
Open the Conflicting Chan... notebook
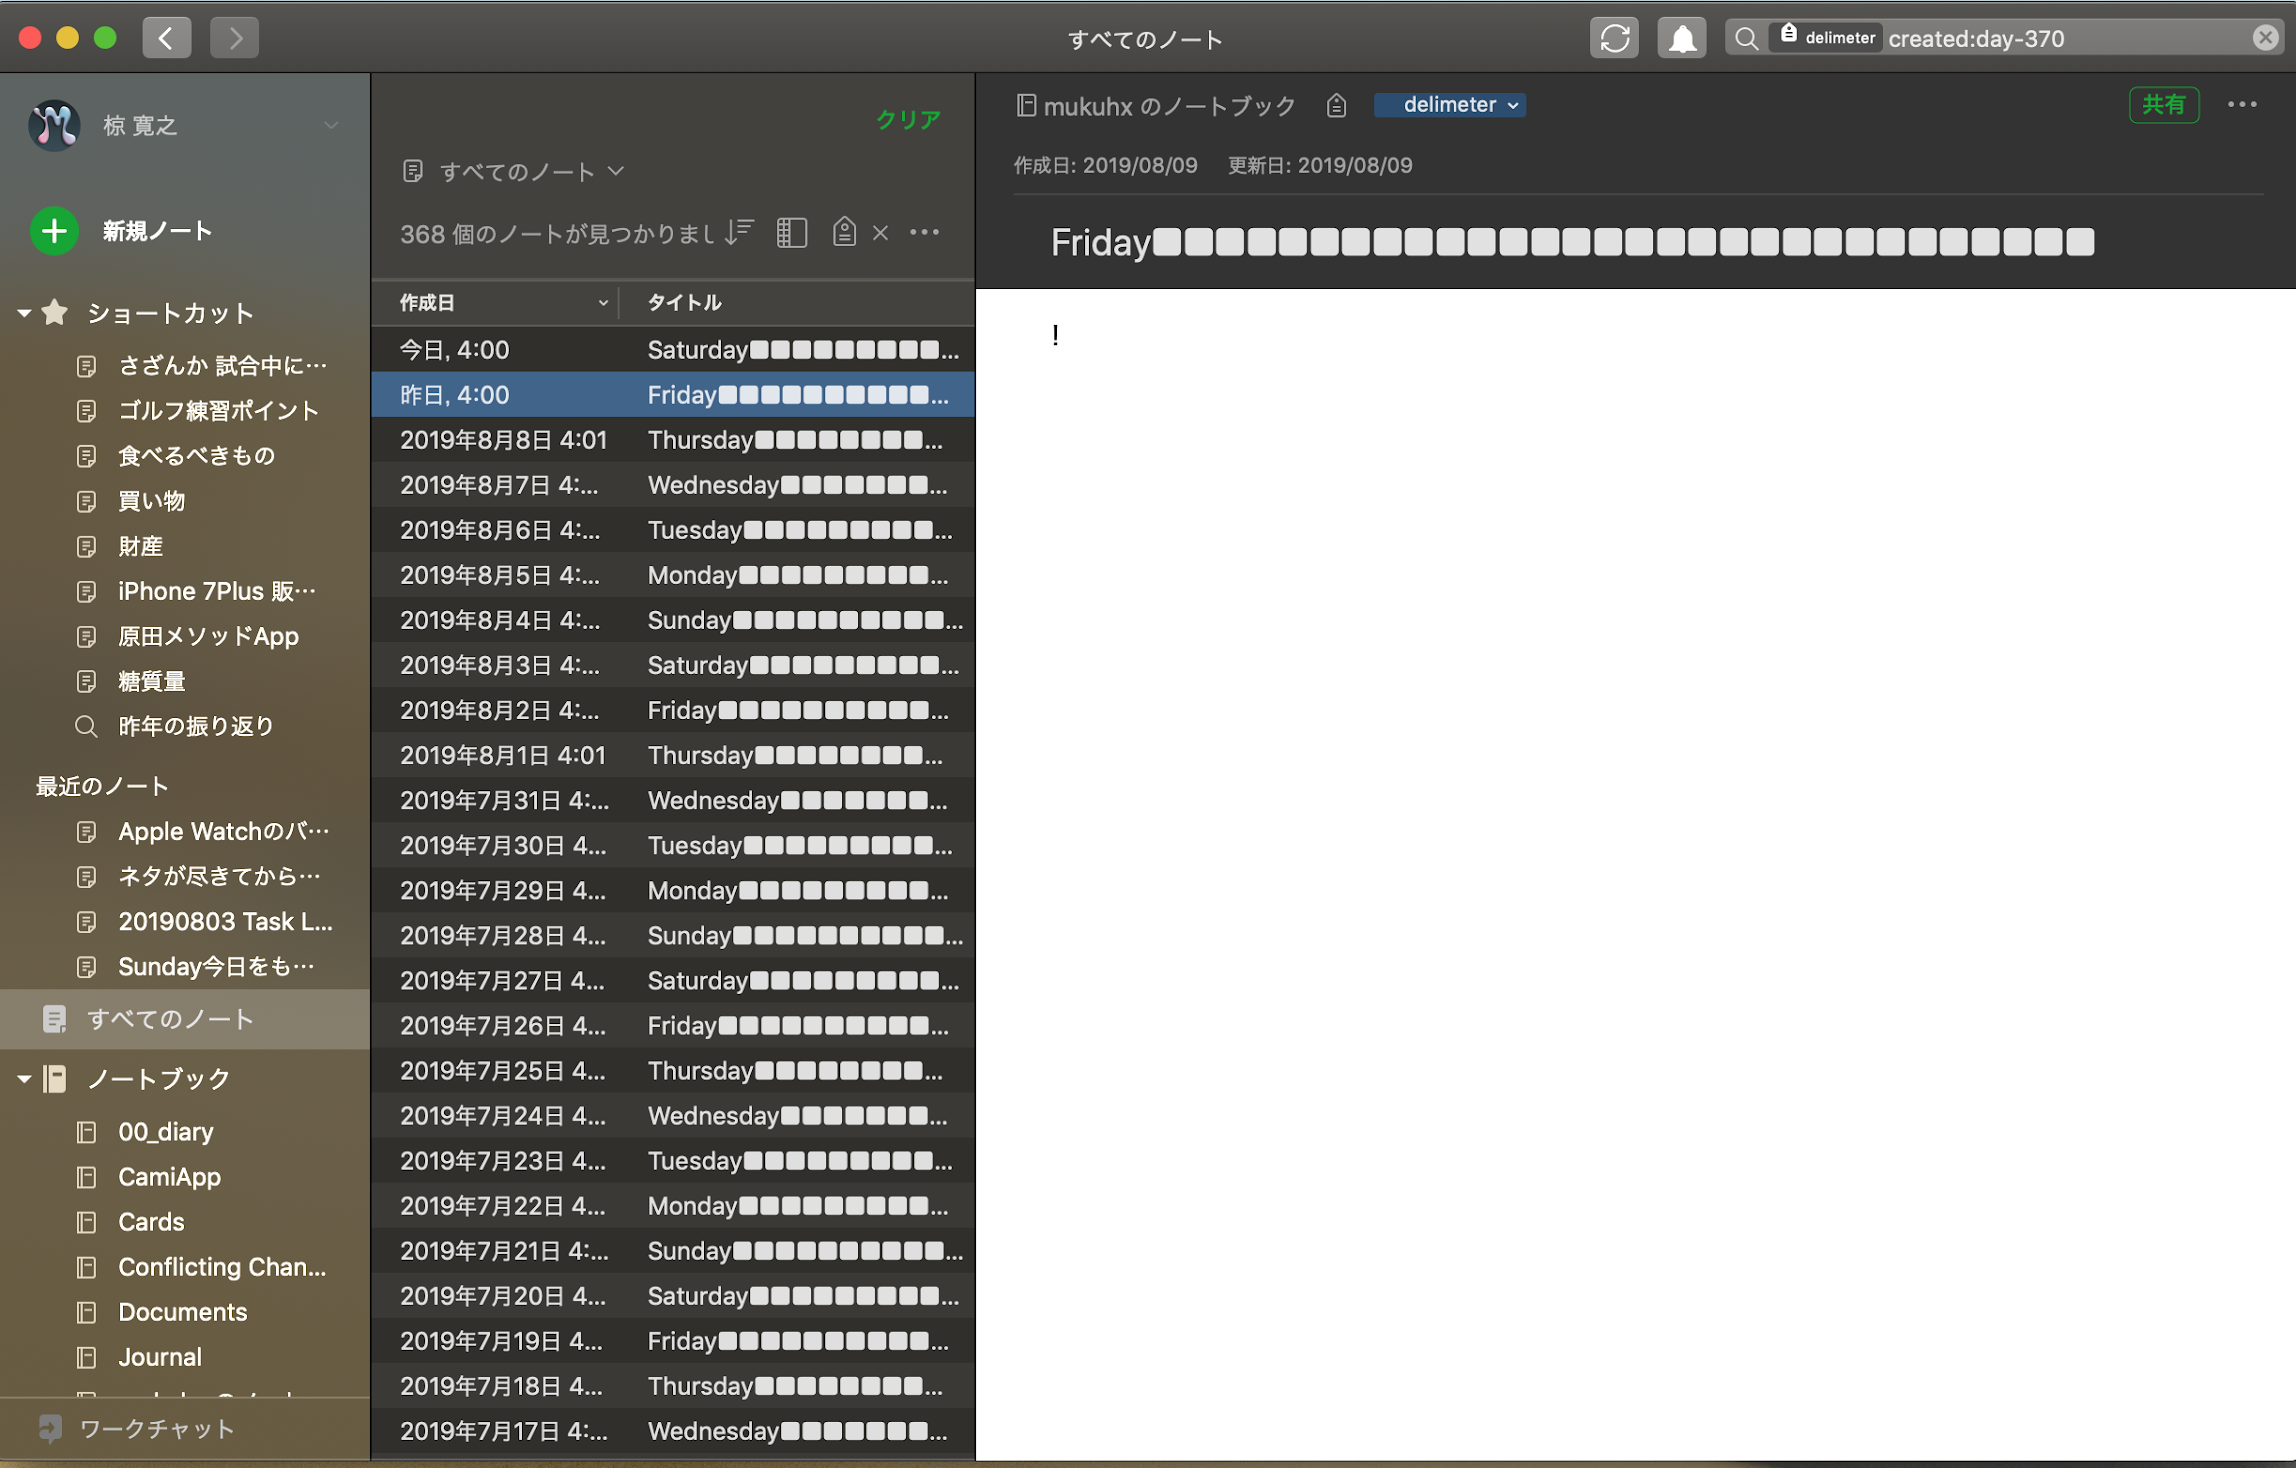coord(222,1266)
